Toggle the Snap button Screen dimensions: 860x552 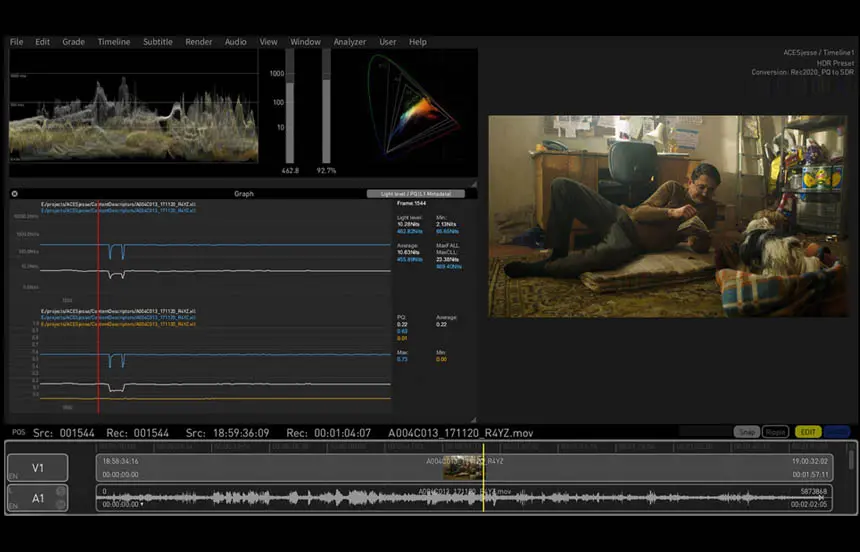tap(746, 432)
